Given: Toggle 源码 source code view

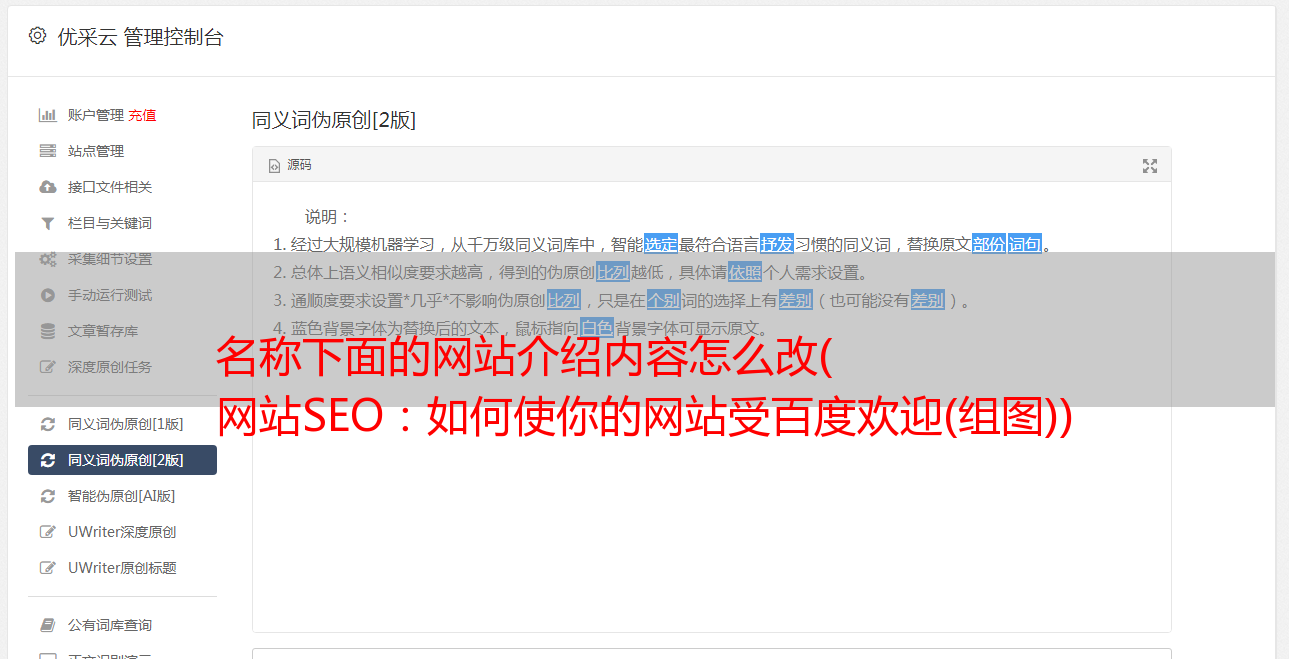Looking at the screenshot, I should [x=290, y=165].
